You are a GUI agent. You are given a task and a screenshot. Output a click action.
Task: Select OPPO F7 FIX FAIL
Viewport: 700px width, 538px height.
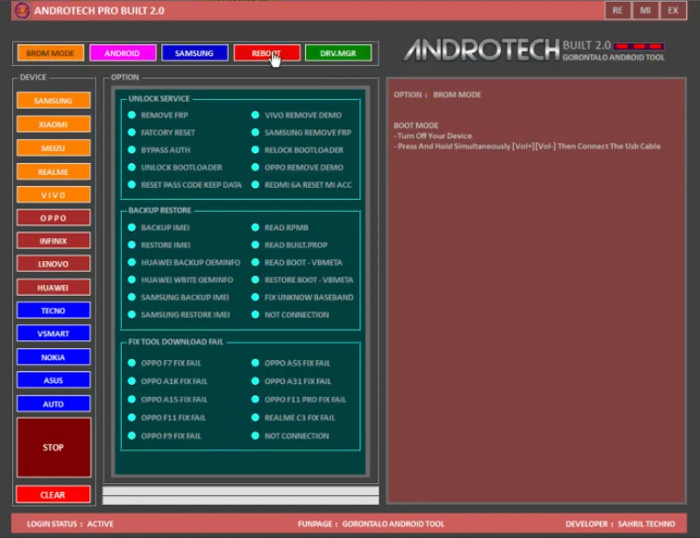click(x=165, y=363)
